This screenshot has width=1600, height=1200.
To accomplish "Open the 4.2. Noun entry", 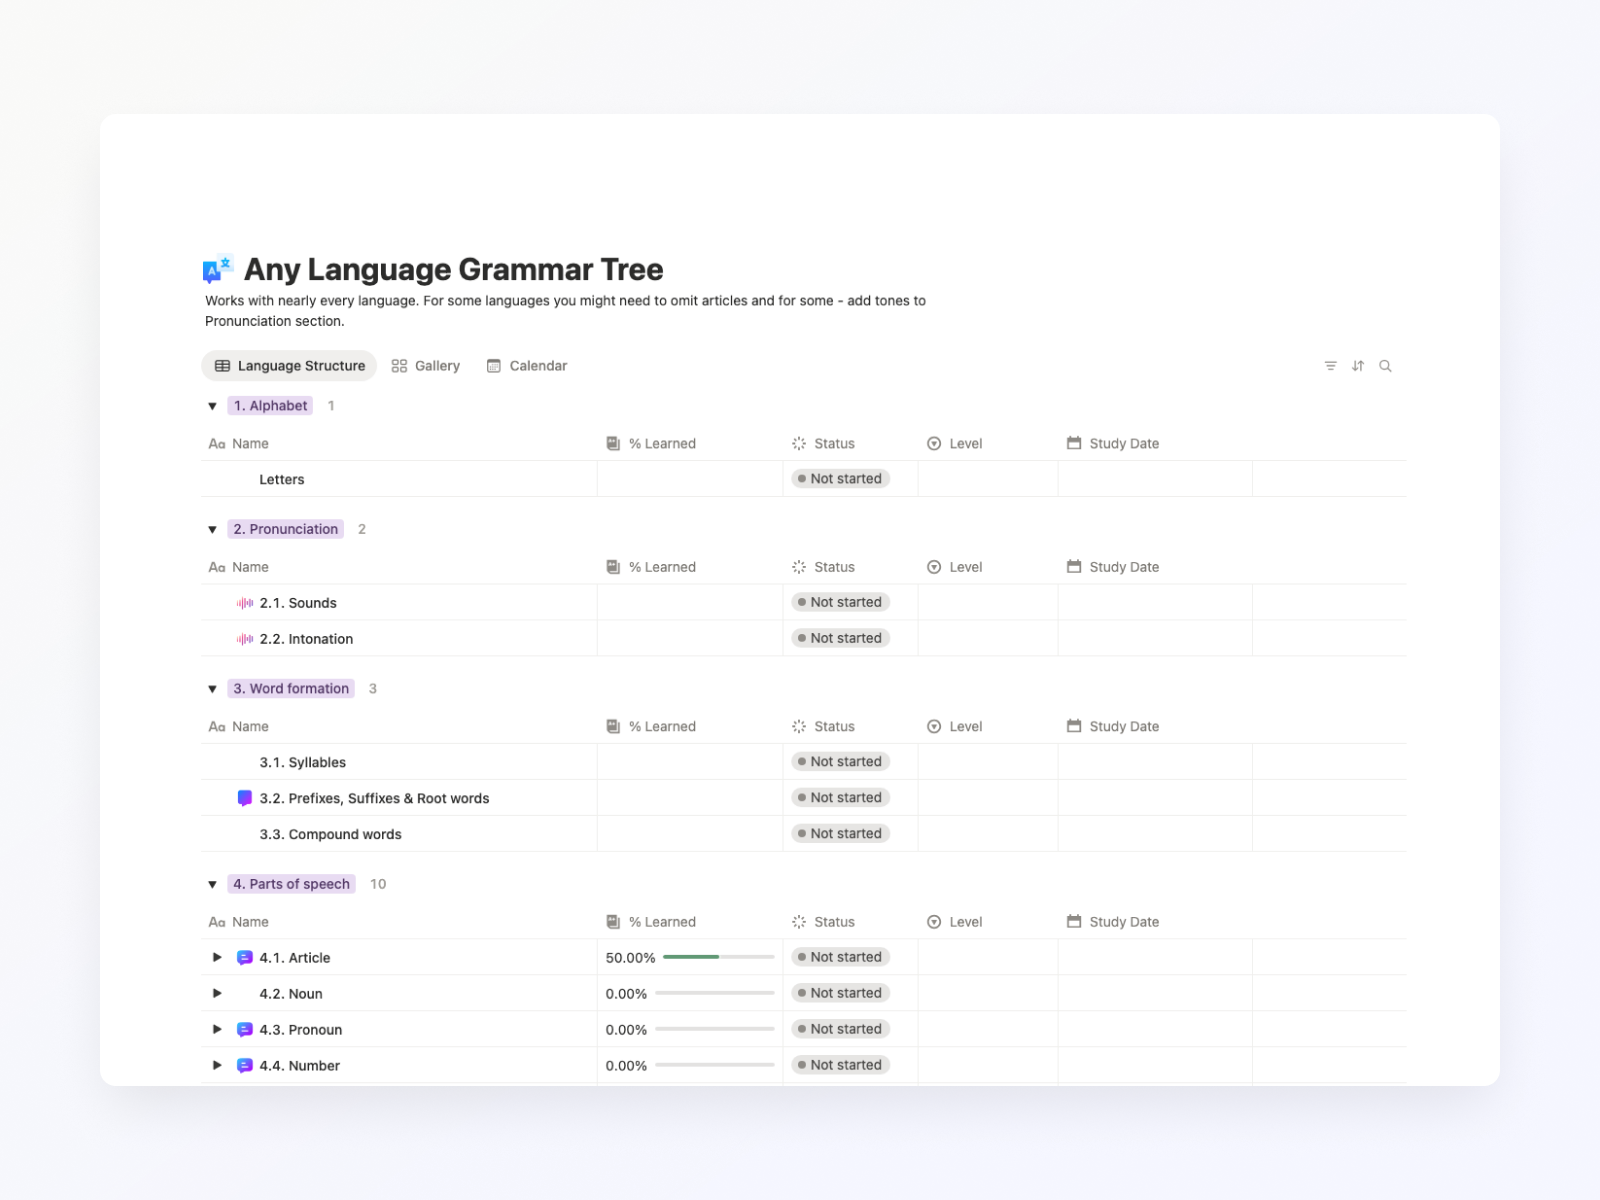I will point(291,994).
